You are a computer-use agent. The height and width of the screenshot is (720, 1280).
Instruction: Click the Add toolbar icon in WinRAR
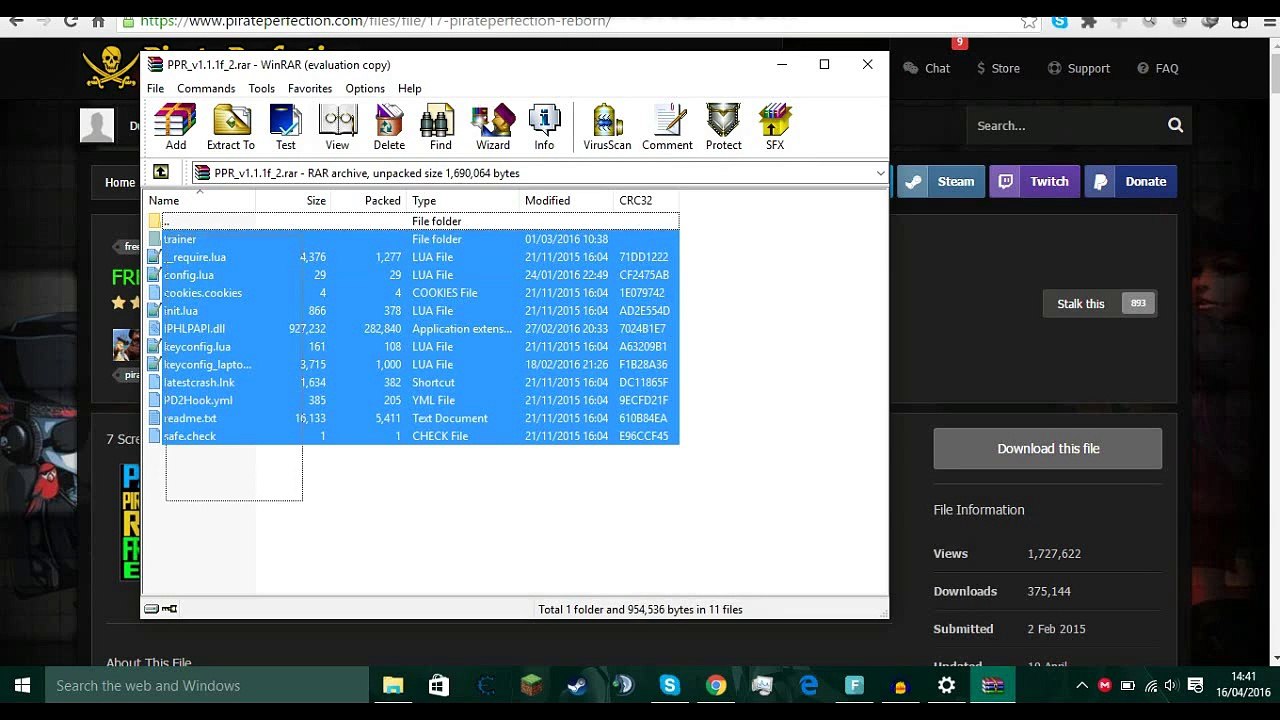tap(175, 127)
